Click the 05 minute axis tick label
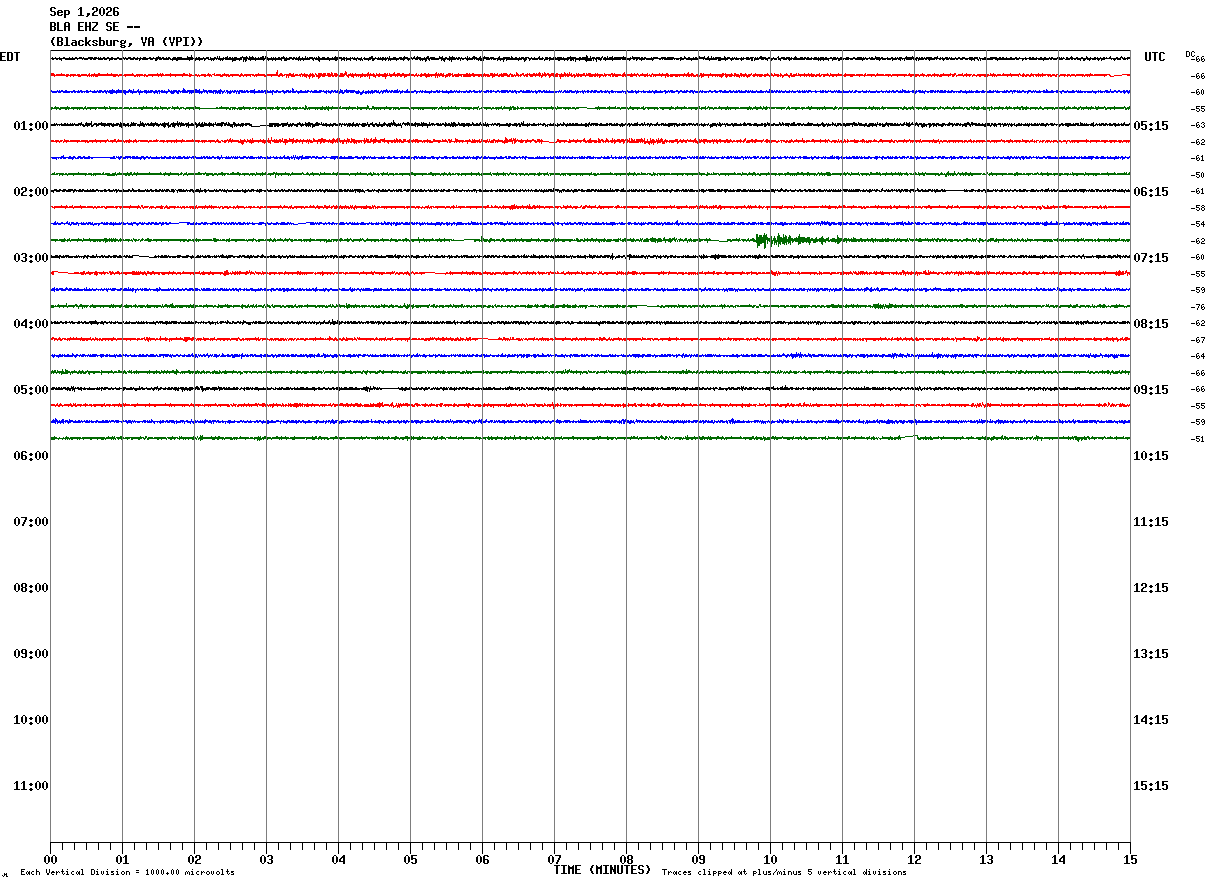The width and height of the screenshot is (1210, 886). 410,859
